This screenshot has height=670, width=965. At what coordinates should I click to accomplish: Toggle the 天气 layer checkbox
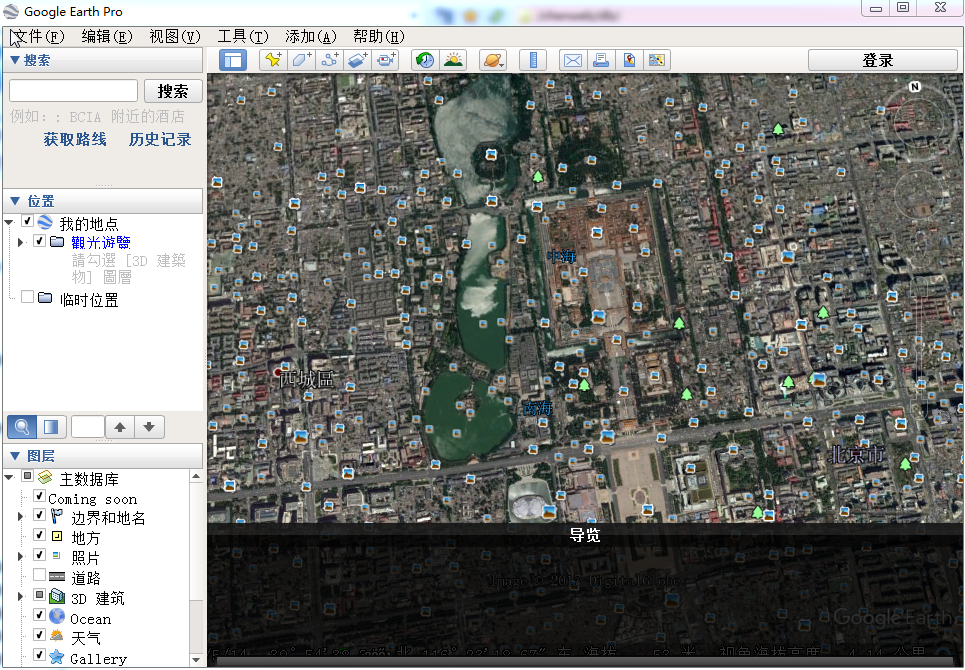point(39,634)
